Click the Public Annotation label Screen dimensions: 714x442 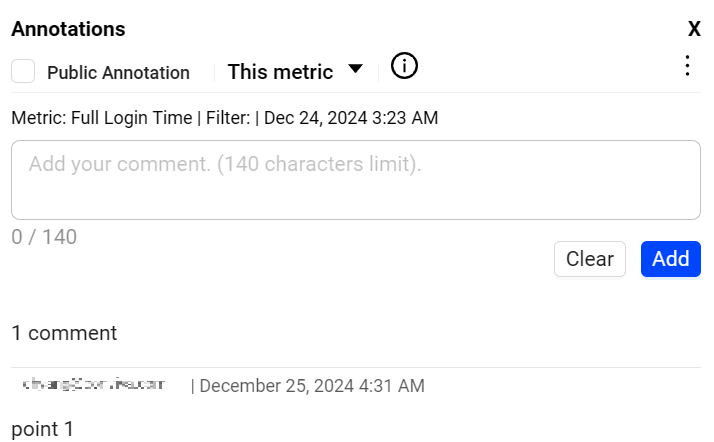(x=118, y=73)
